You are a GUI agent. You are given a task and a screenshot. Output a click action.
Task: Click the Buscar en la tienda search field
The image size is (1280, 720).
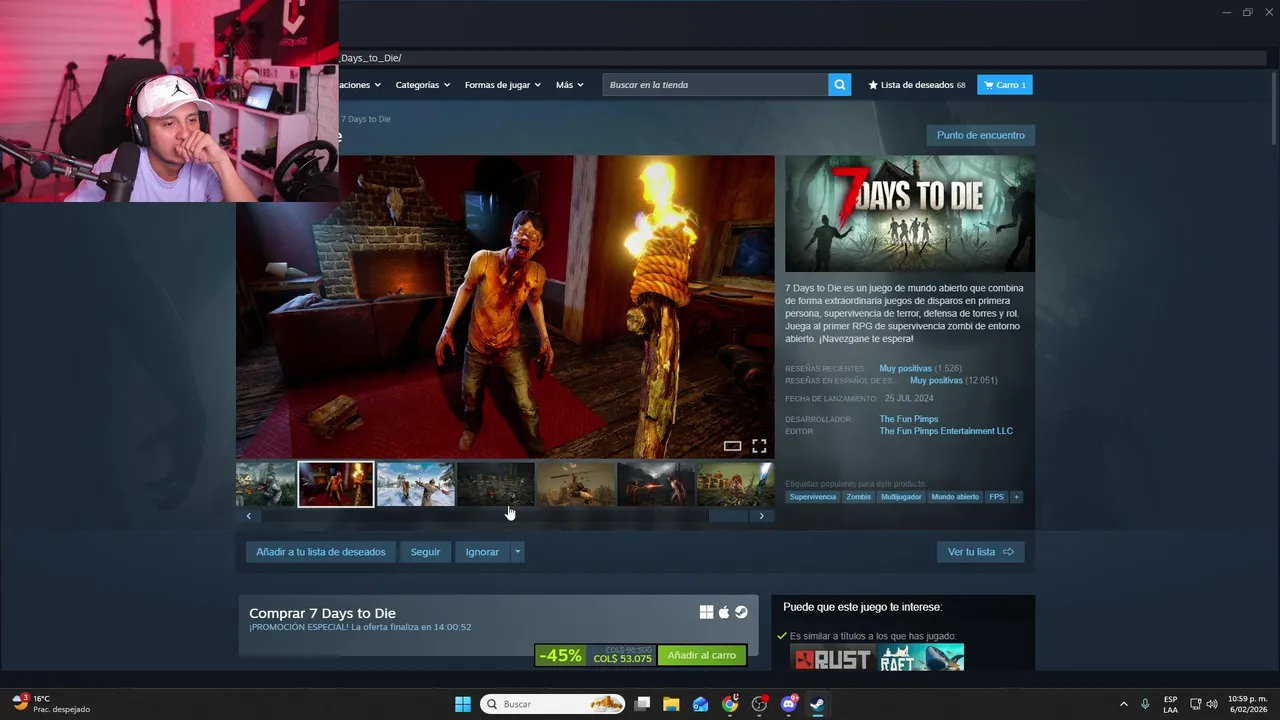click(715, 85)
